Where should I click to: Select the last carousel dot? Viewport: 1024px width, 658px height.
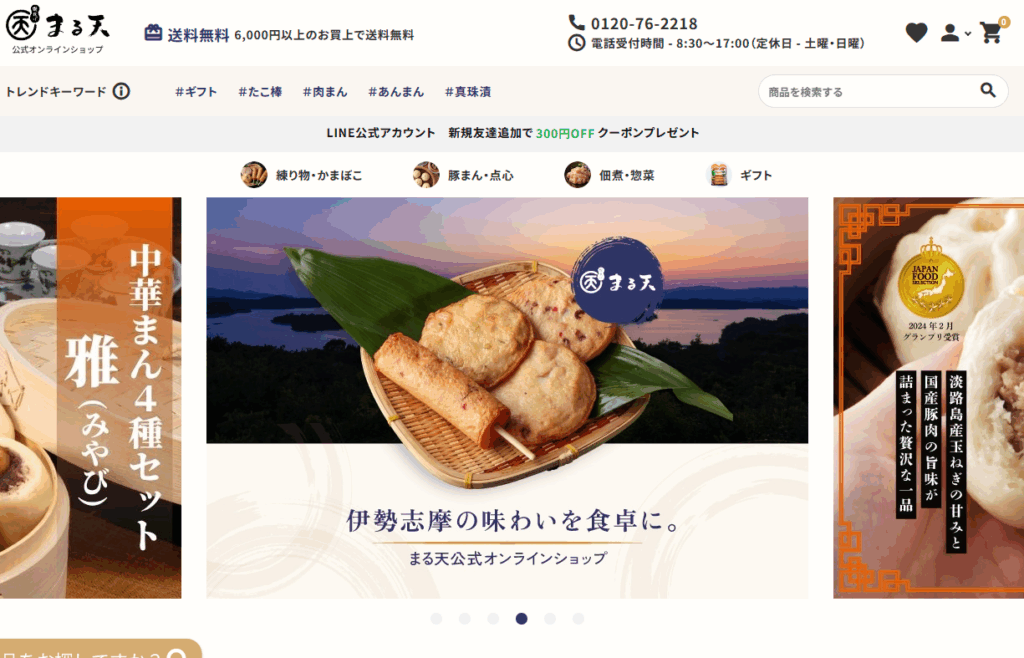[579, 619]
